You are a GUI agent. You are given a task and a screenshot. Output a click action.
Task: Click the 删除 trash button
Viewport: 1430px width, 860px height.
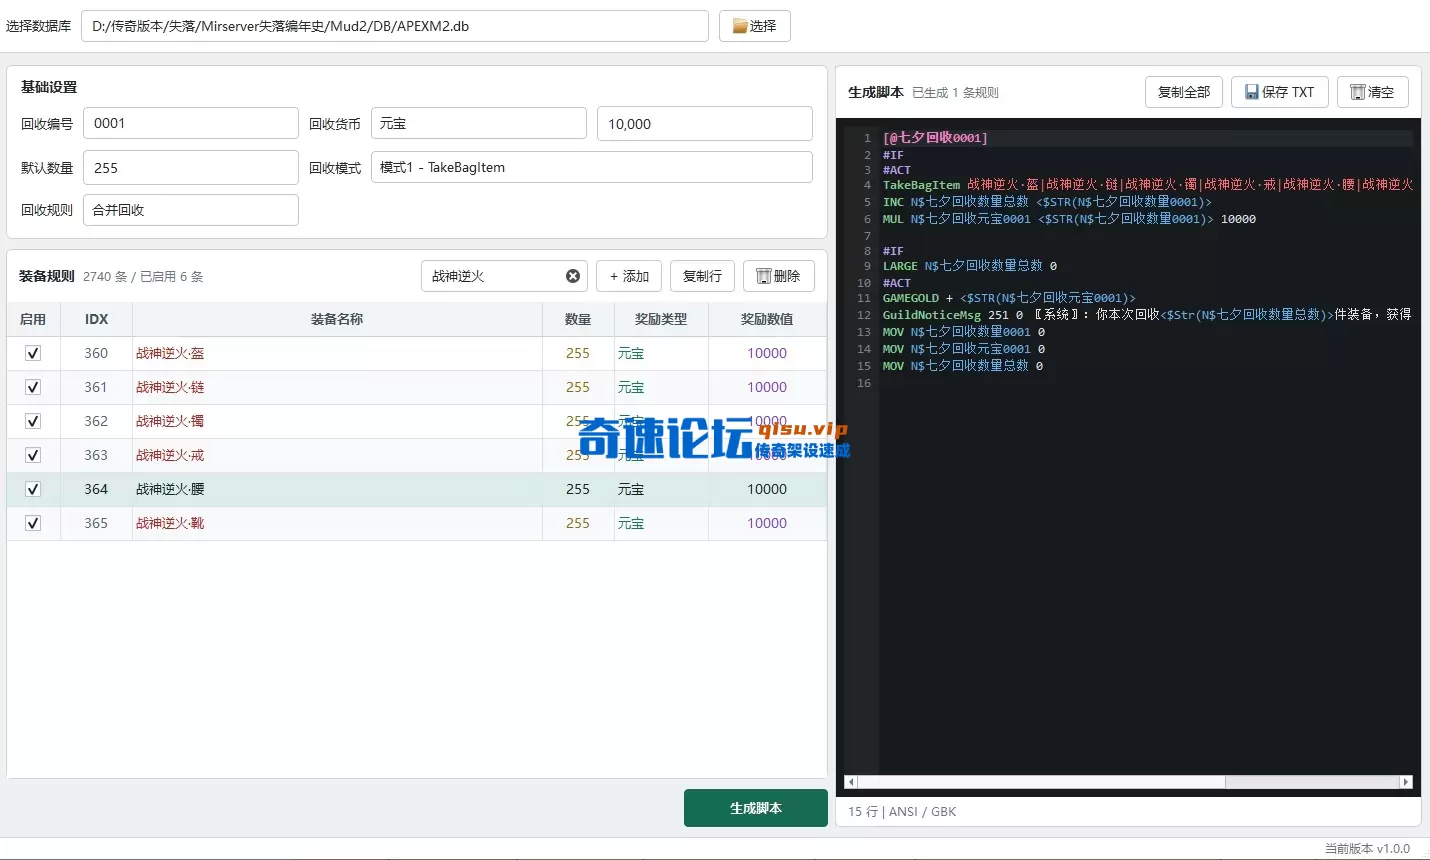(x=779, y=276)
